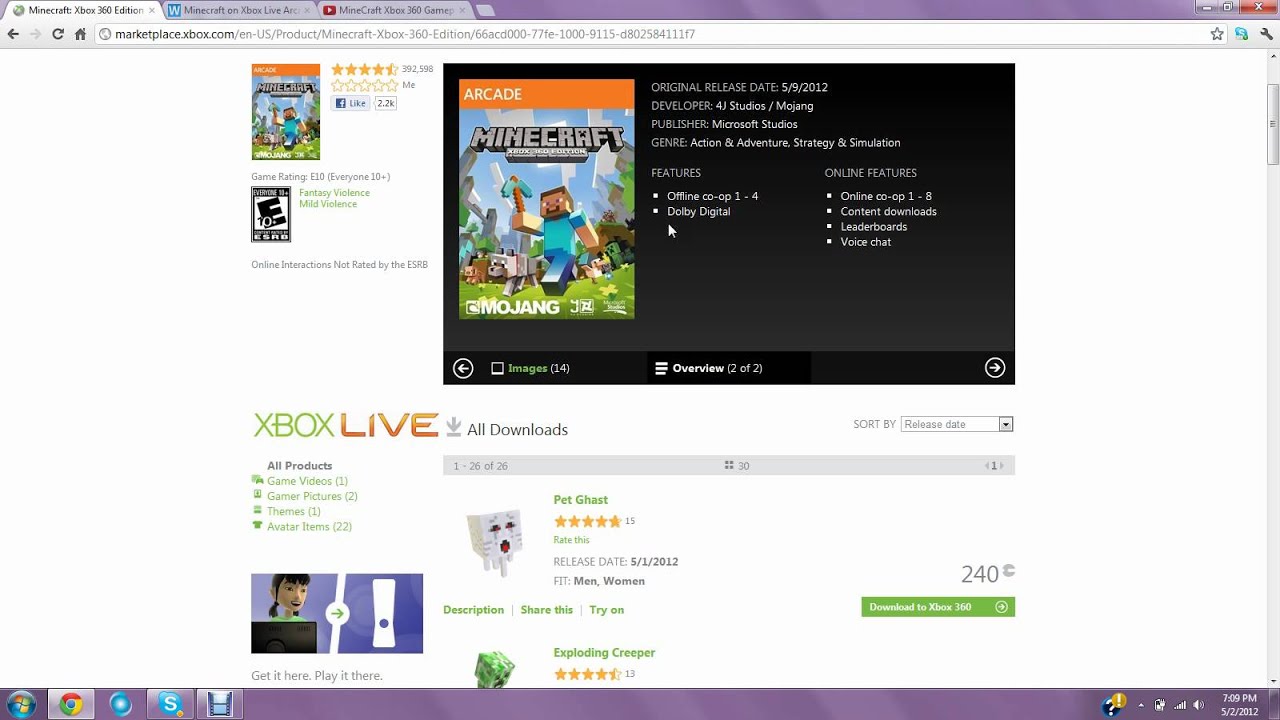Show hidden system tray icons
Viewport: 1280px width, 720px height.
(x=1141, y=705)
